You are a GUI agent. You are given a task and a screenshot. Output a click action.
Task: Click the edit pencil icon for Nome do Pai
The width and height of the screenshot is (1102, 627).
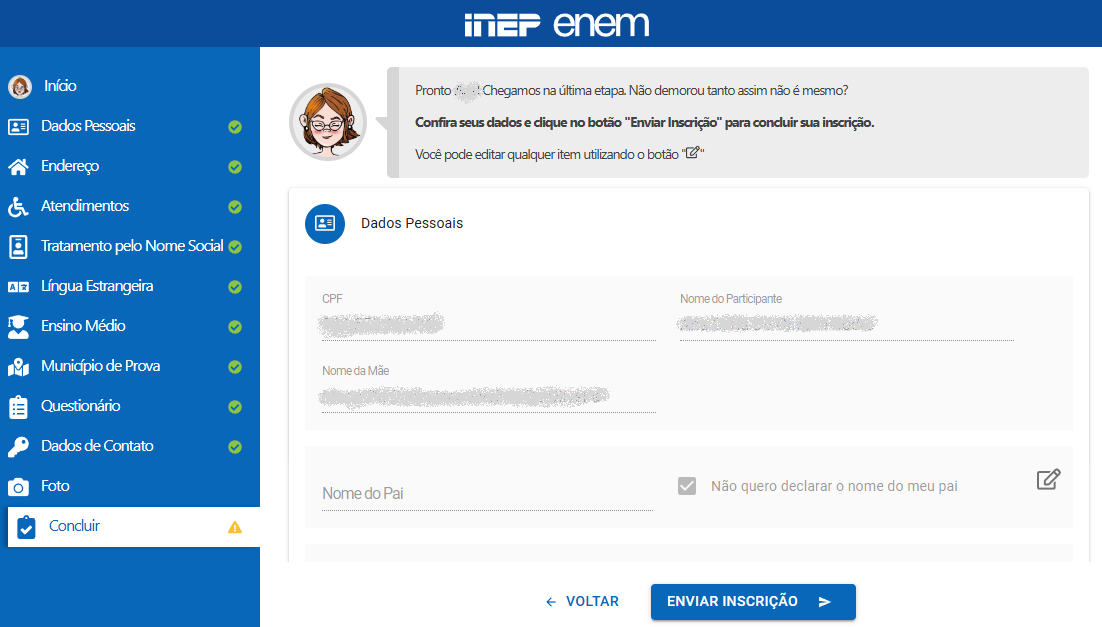click(1048, 479)
